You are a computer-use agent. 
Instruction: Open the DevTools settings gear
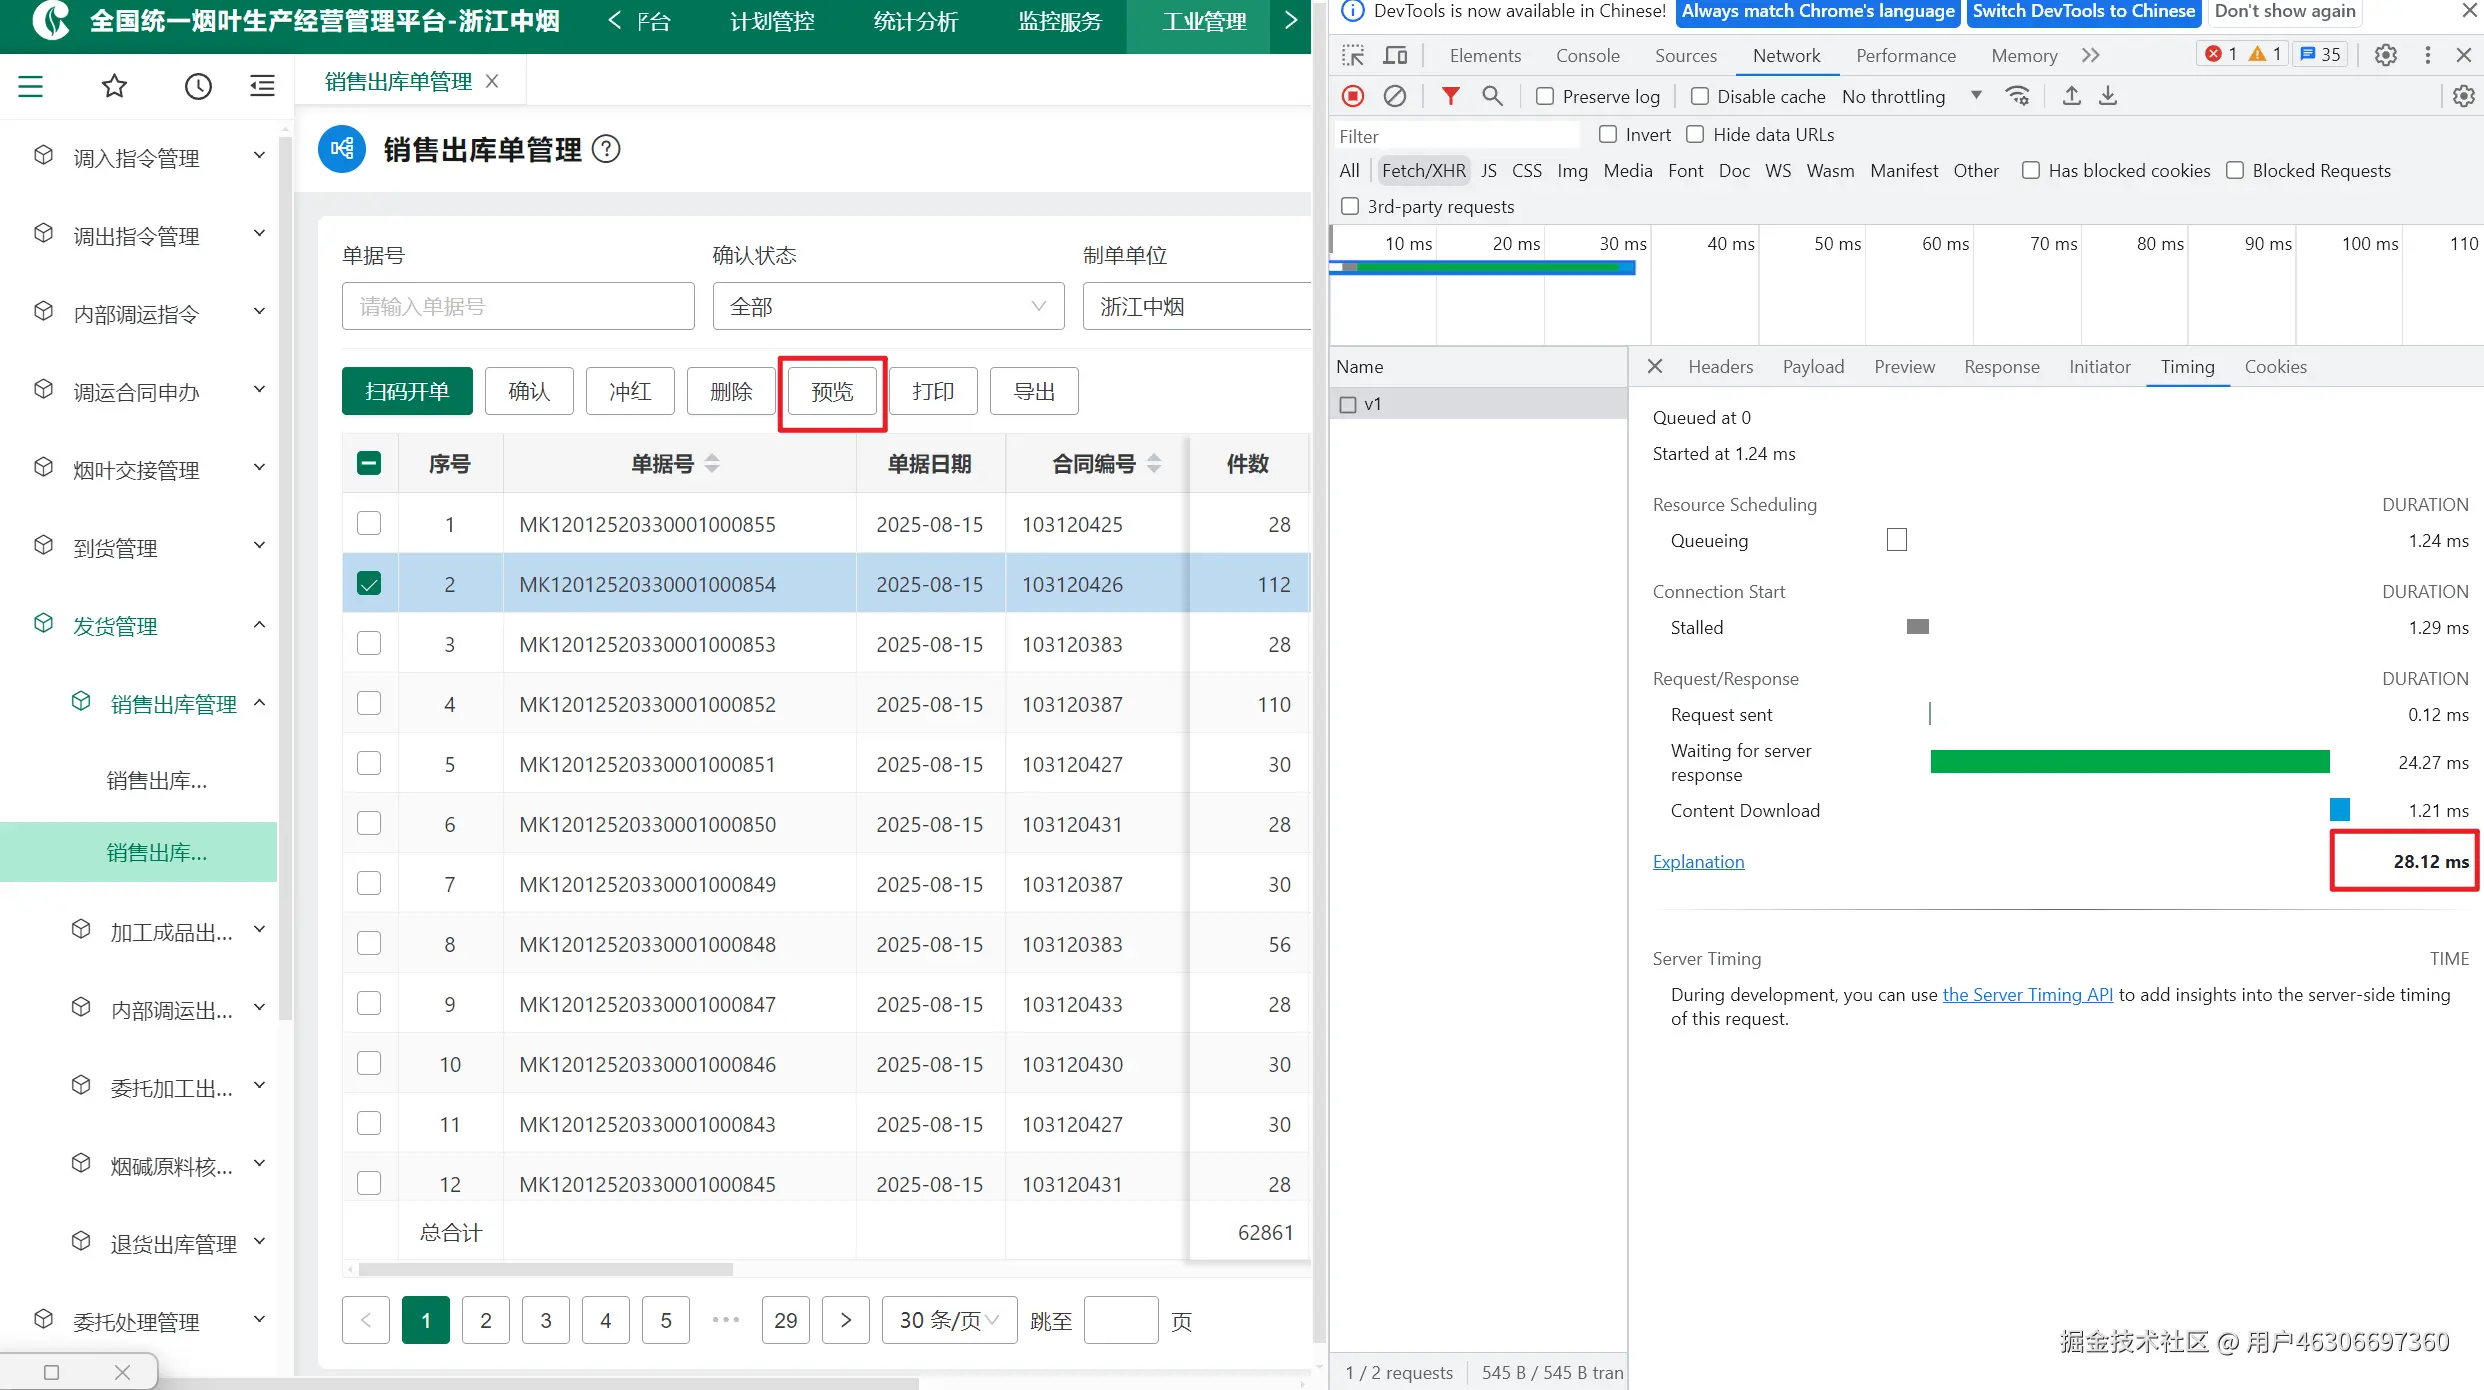click(x=2385, y=55)
